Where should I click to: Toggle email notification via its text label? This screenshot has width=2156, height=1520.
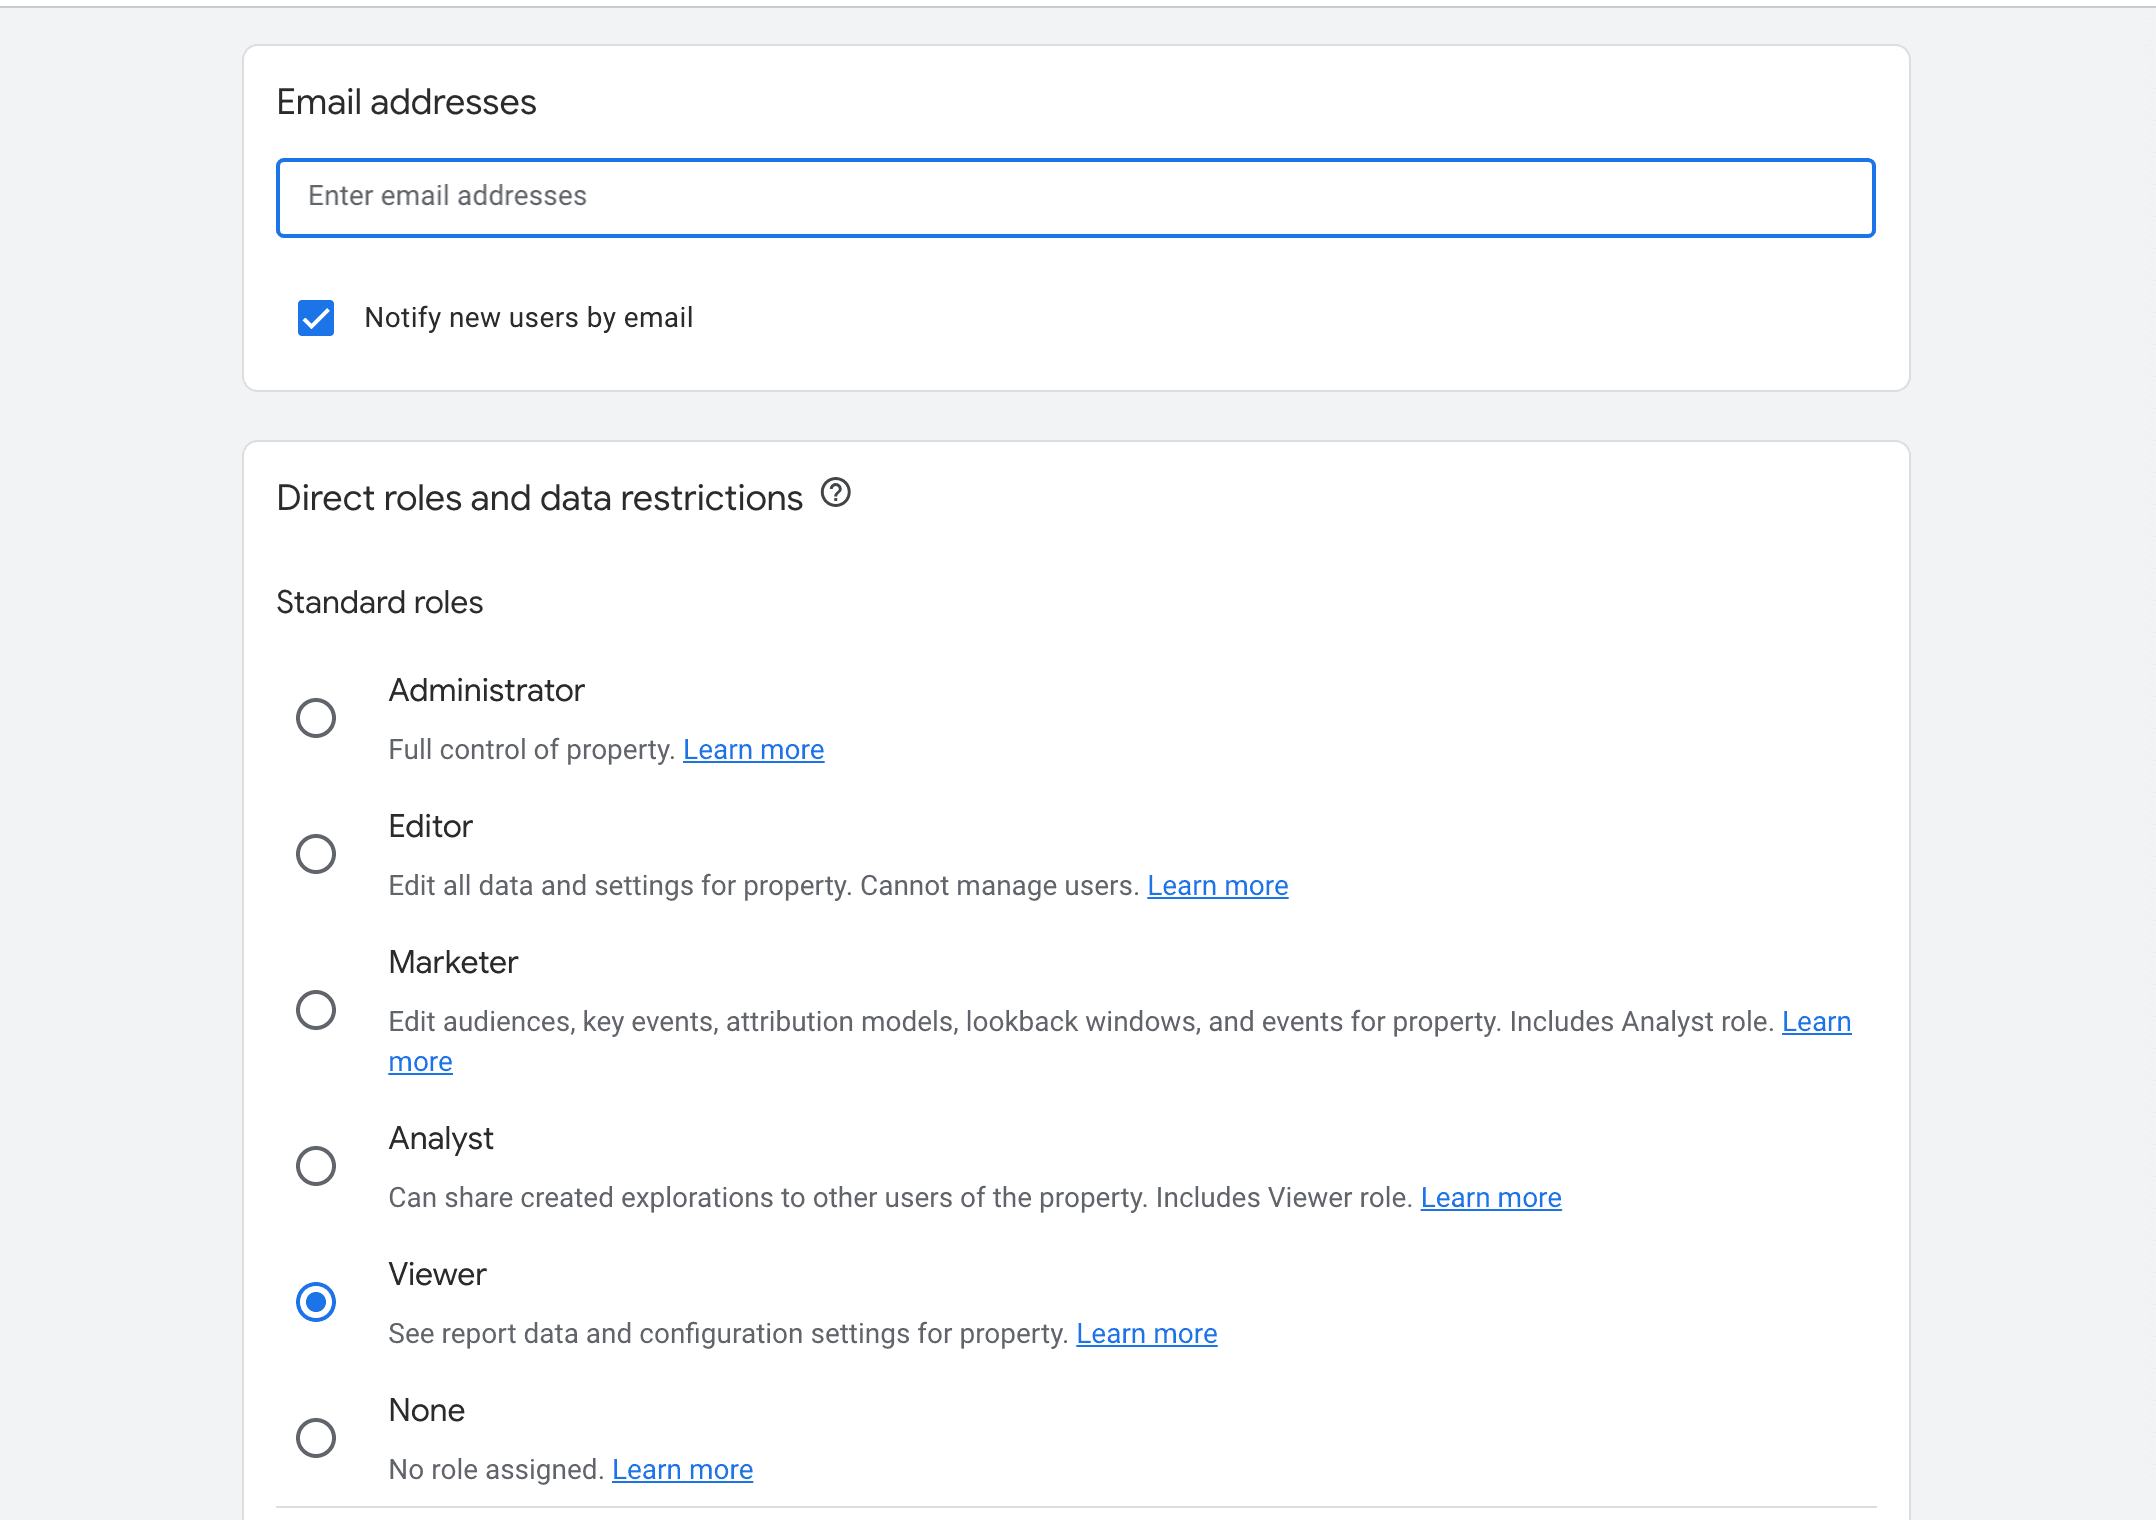pyautogui.click(x=529, y=317)
